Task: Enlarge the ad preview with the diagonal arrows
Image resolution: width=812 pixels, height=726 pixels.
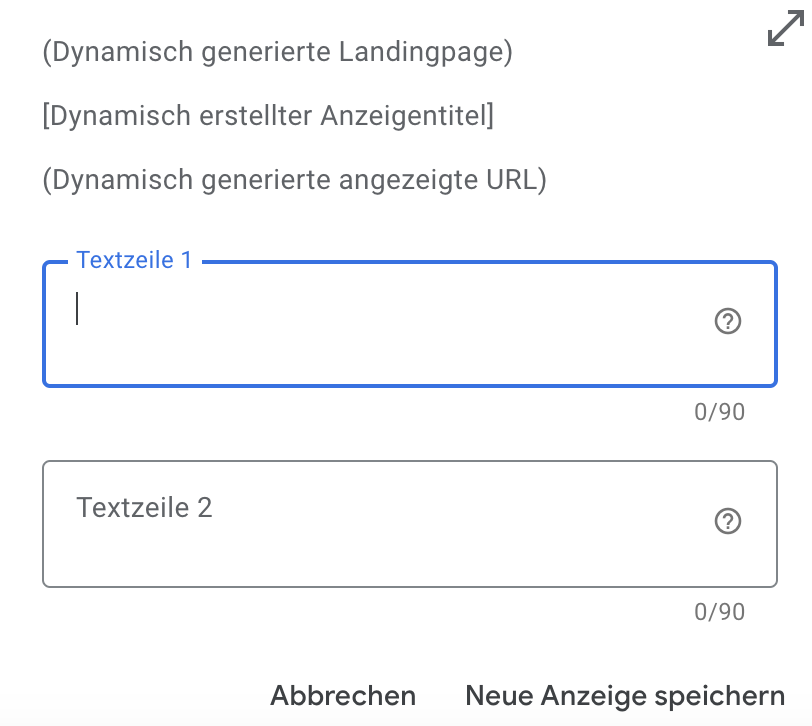Action: tap(785, 29)
